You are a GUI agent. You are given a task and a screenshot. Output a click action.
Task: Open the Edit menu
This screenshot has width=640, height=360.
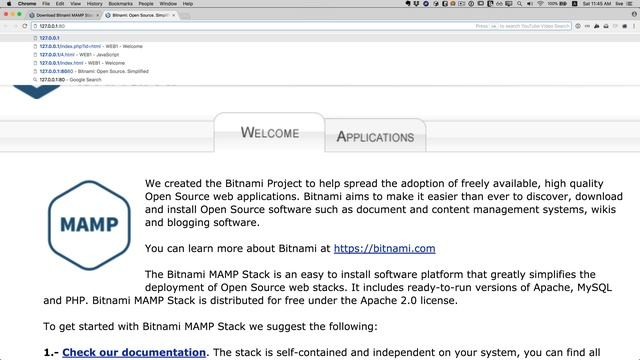coord(60,3)
